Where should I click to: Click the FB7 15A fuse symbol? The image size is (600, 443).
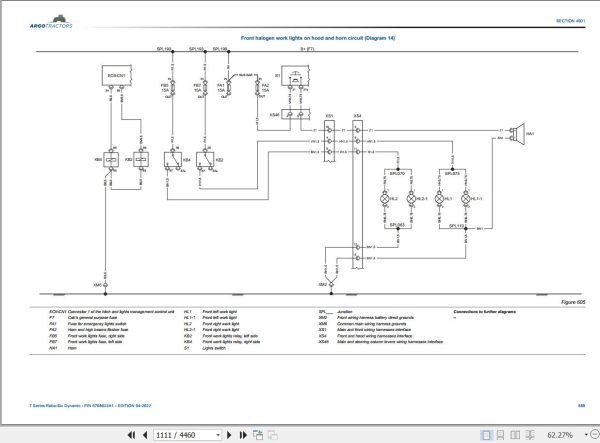point(205,89)
